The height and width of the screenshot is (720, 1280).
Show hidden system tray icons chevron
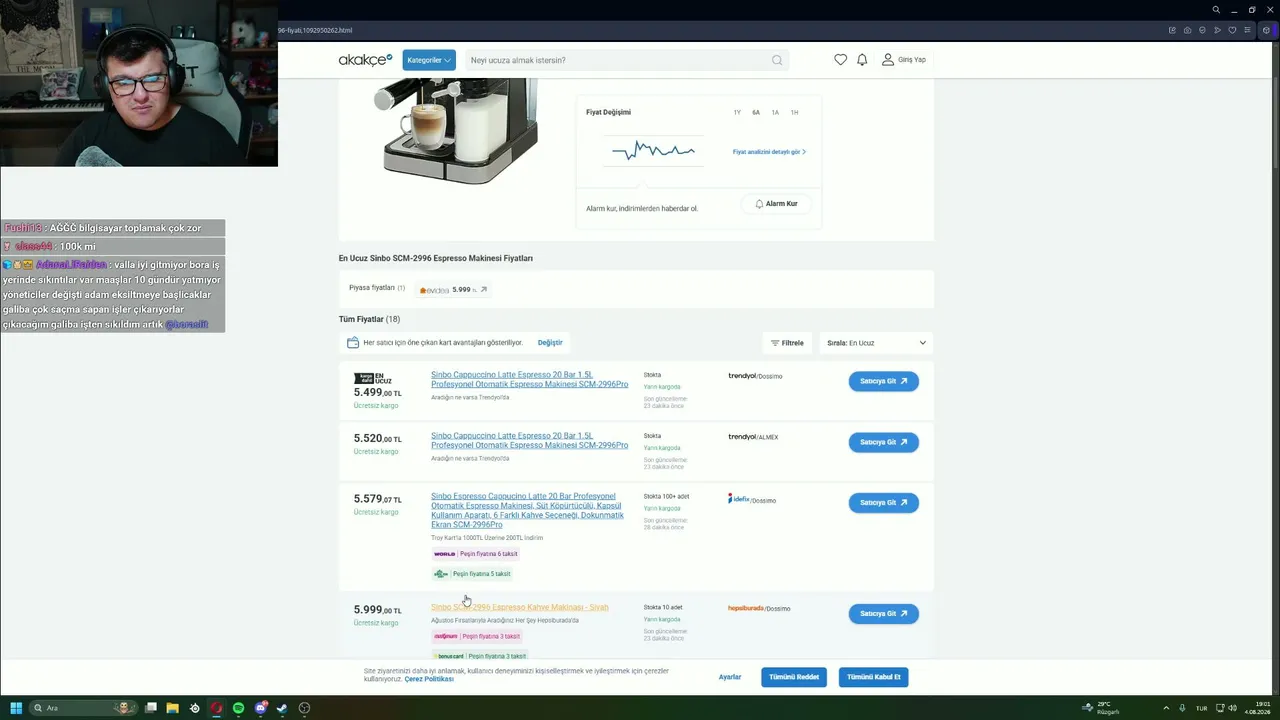[1168, 708]
